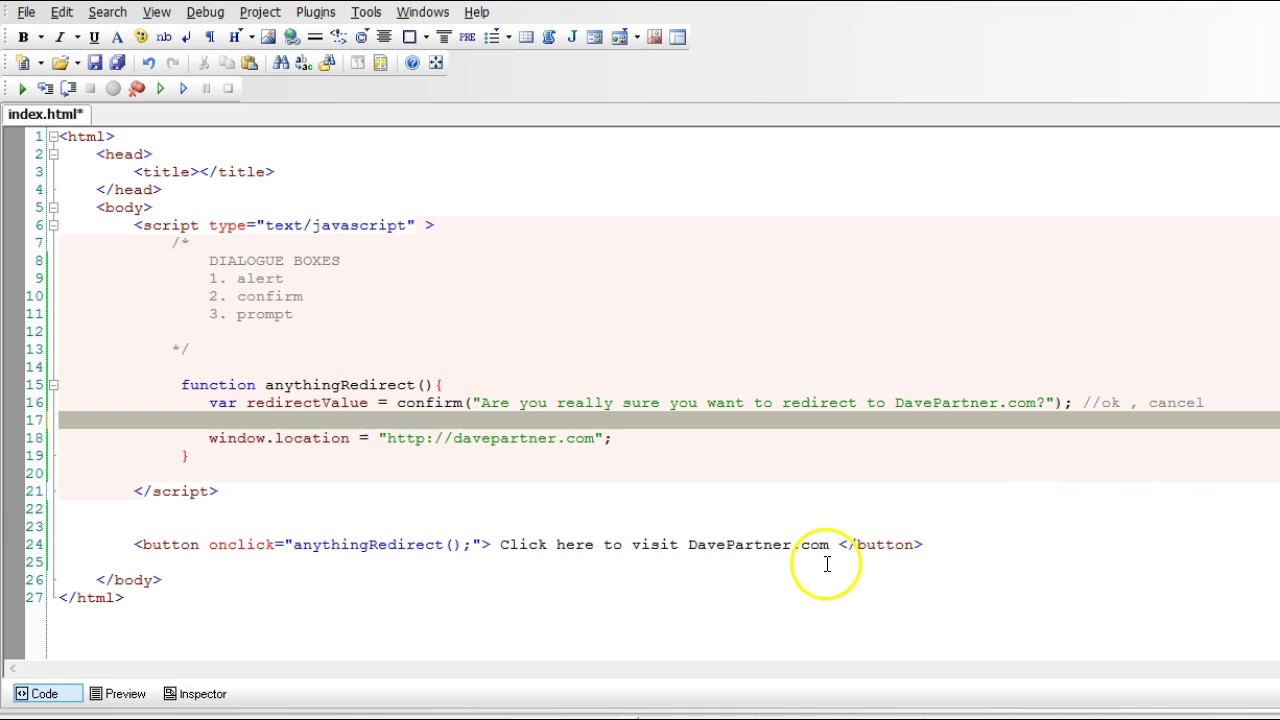
Task: Place cursor on empty highlighted line 17
Action: click(x=669, y=420)
